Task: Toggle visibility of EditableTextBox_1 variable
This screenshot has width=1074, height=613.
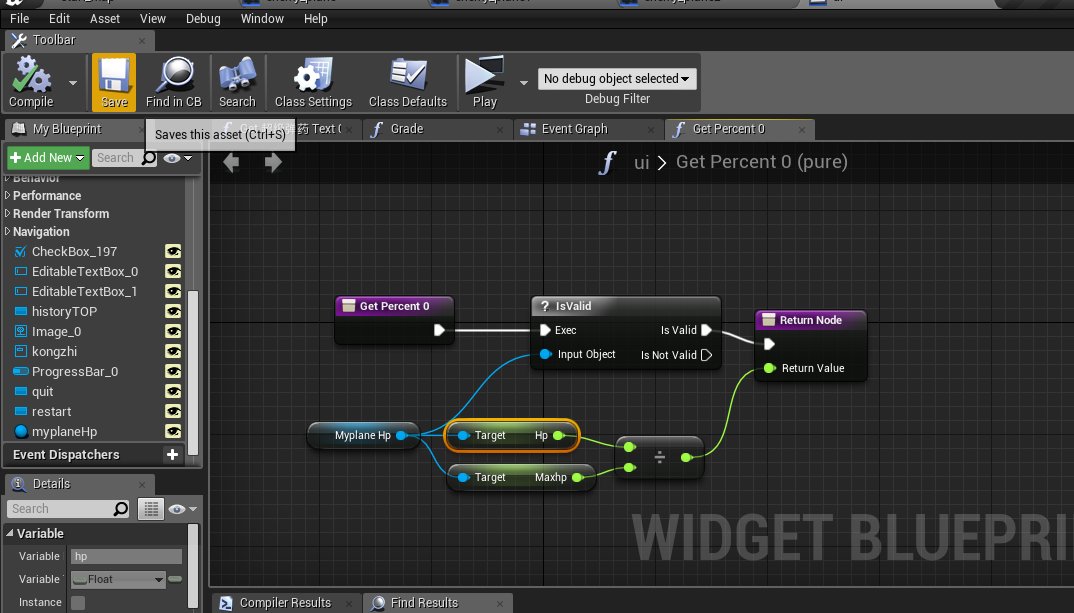Action: coord(173,291)
